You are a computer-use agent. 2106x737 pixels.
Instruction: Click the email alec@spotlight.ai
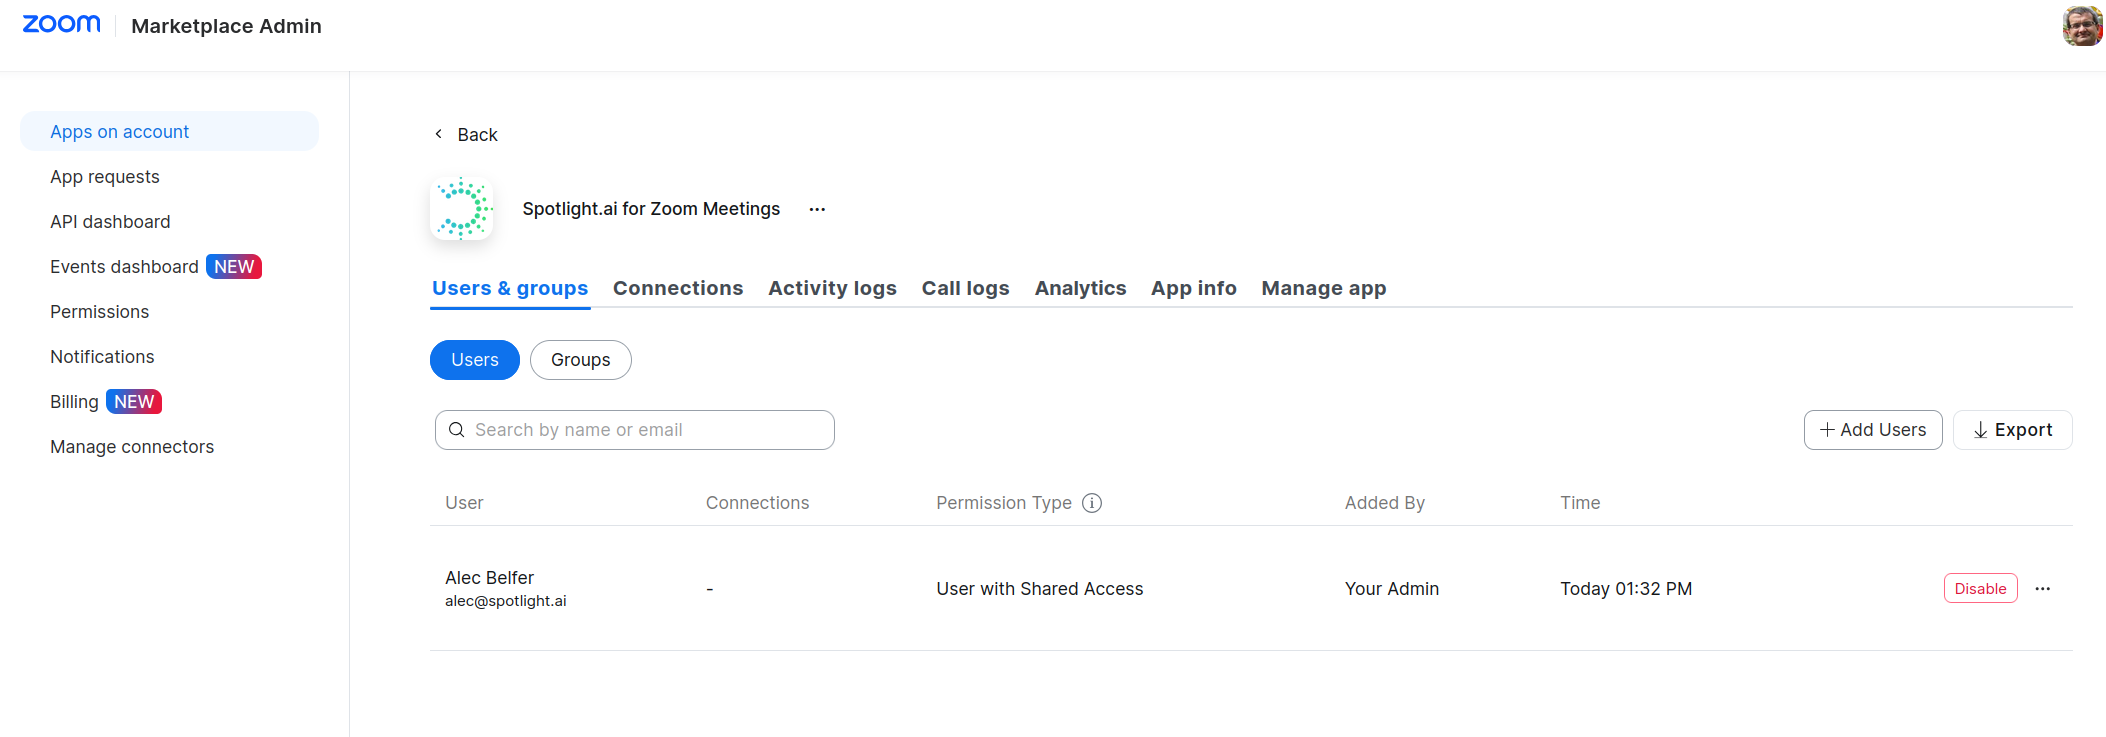click(x=506, y=601)
